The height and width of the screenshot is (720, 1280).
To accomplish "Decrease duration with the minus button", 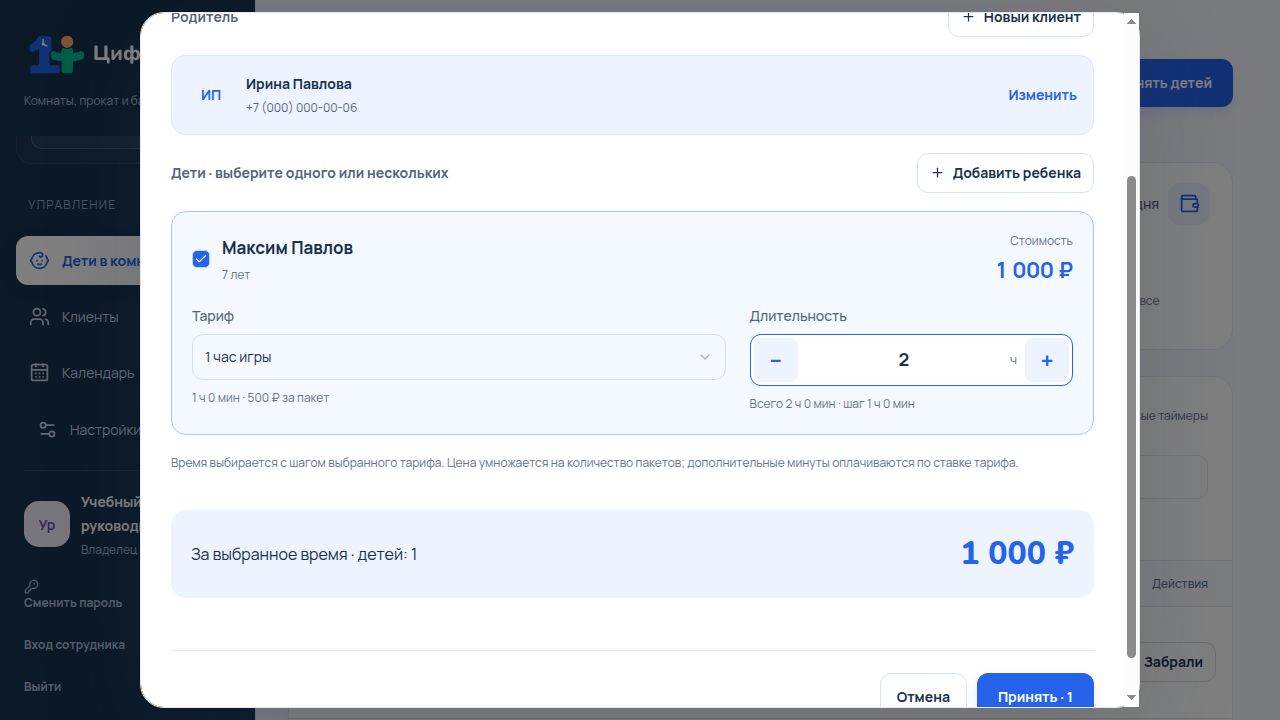I will (776, 360).
